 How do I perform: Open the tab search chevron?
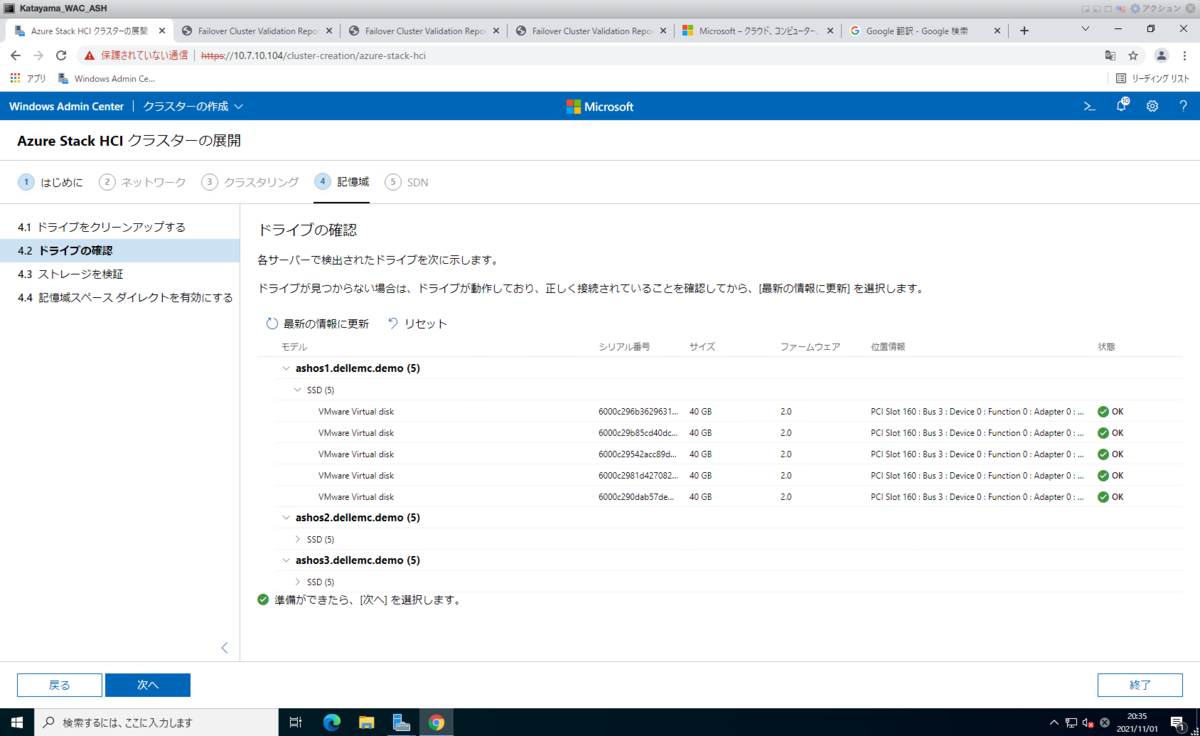(1087, 29)
